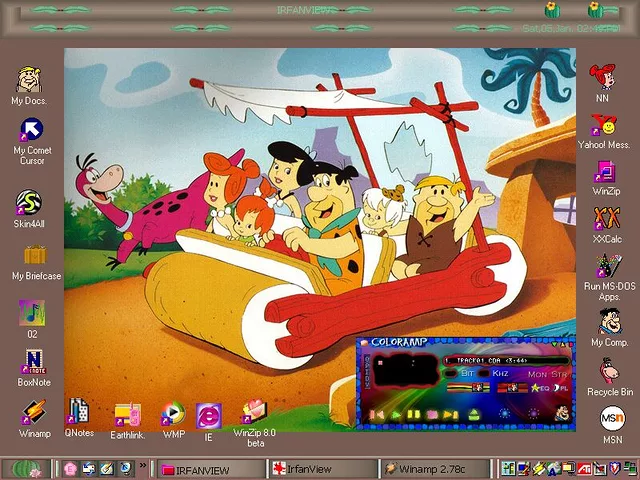The image size is (640, 480).
Task: Minimize Coloramp with the green triangle
Action: tap(554, 344)
